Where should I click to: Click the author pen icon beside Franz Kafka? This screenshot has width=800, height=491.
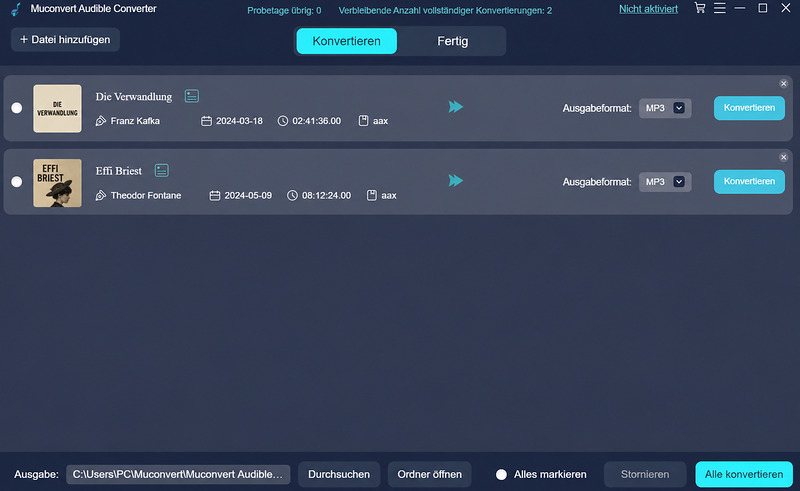(x=101, y=121)
